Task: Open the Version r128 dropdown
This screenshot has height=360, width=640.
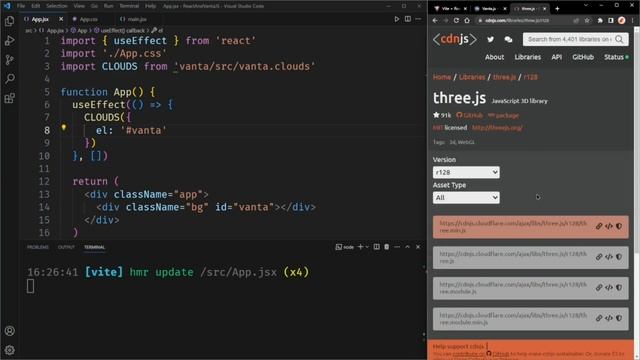Action: [x=466, y=172]
